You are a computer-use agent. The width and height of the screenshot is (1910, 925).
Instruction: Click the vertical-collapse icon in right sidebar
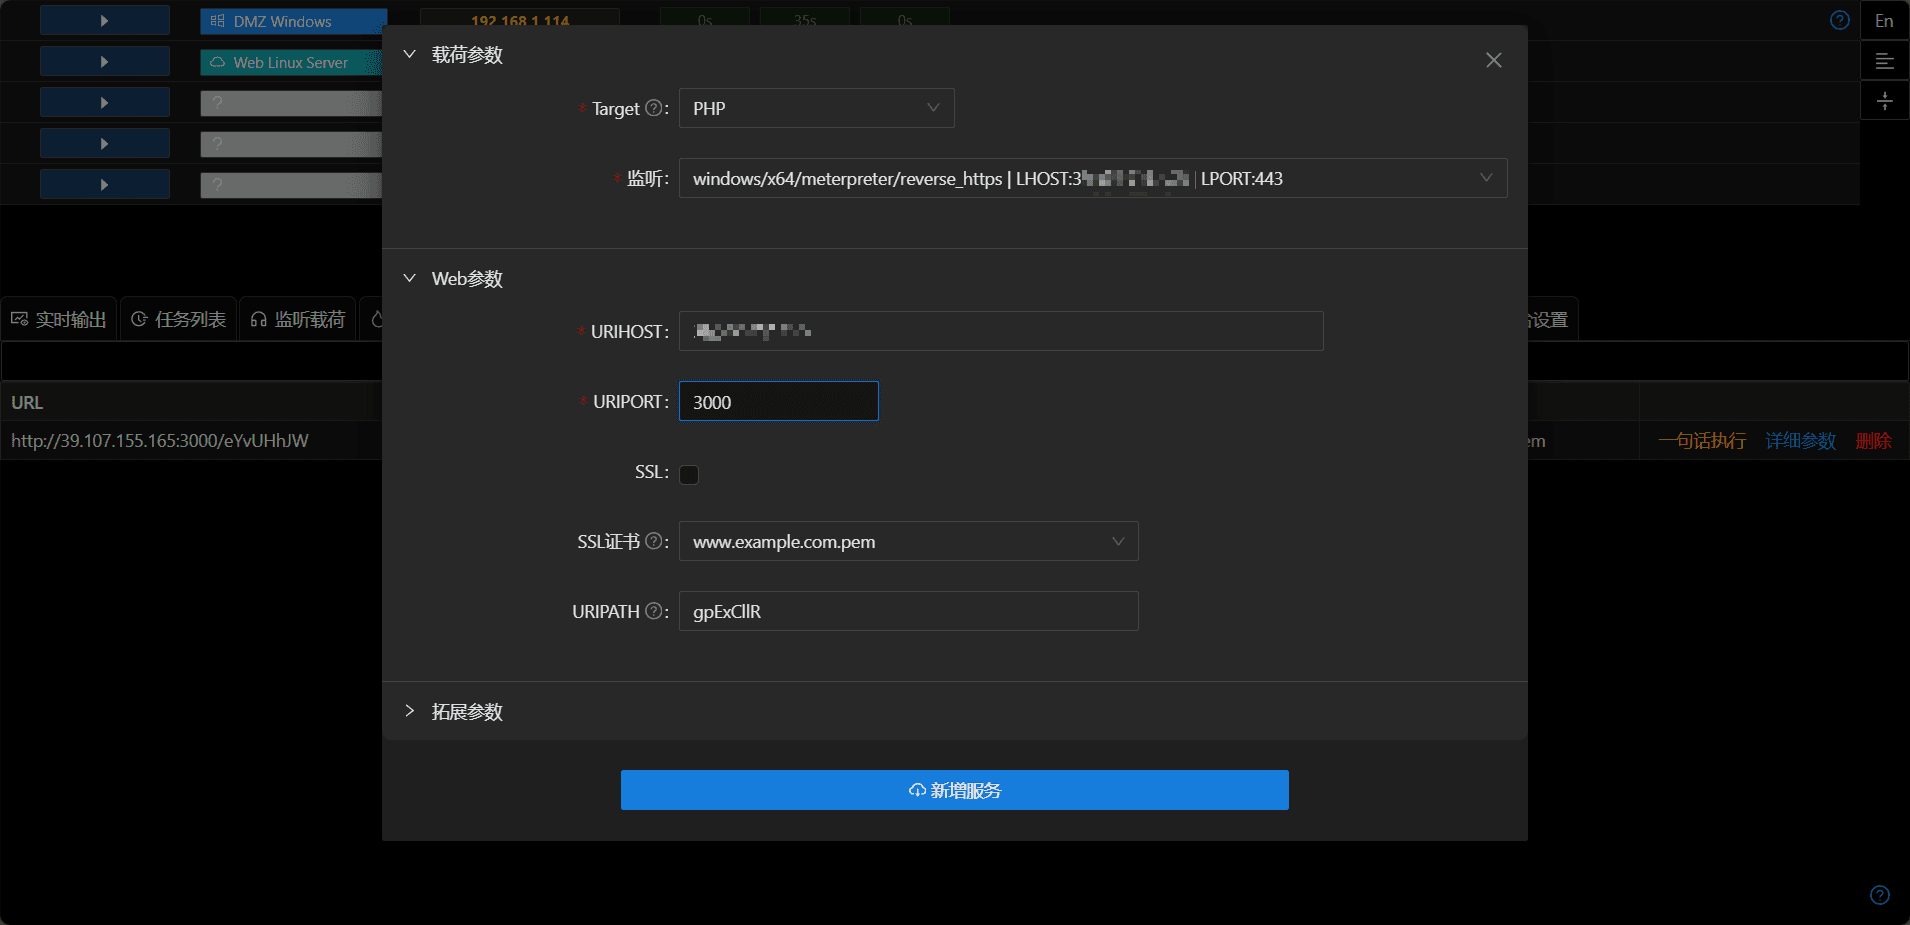click(x=1885, y=101)
